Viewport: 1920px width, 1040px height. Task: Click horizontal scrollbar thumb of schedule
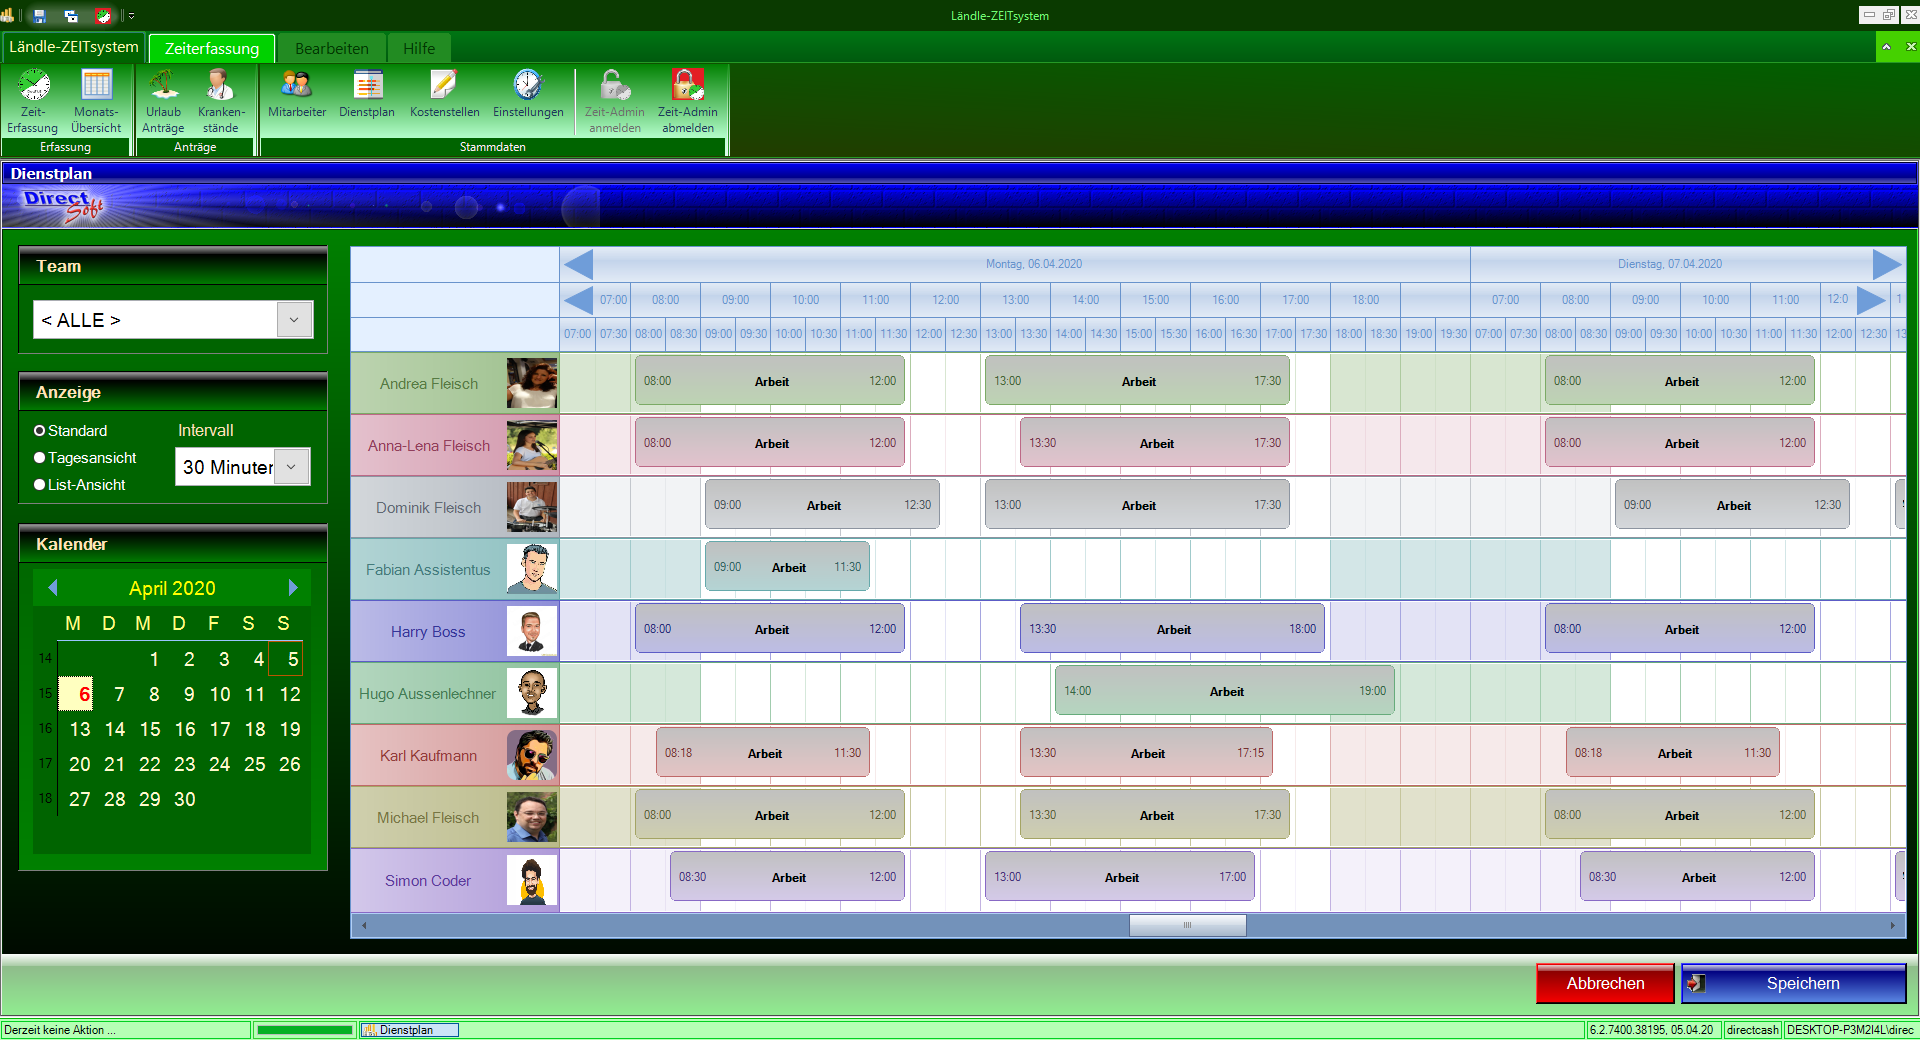coord(1187,925)
